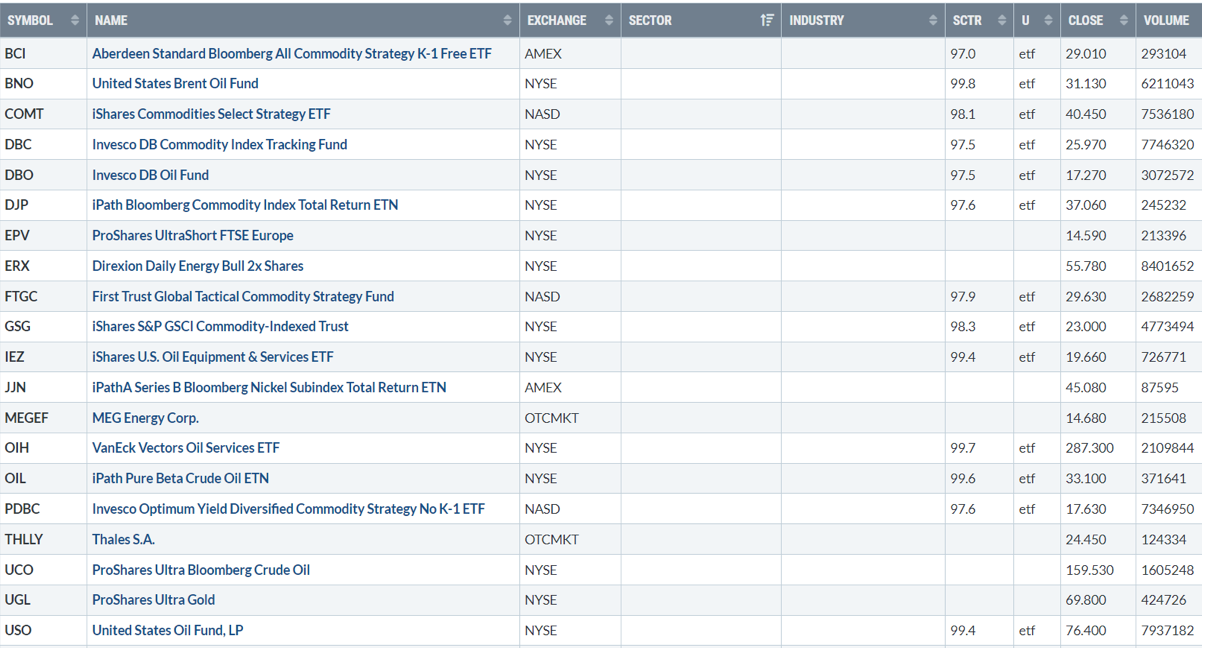Click sort arrows icon in SCTR column

coord(1001,20)
